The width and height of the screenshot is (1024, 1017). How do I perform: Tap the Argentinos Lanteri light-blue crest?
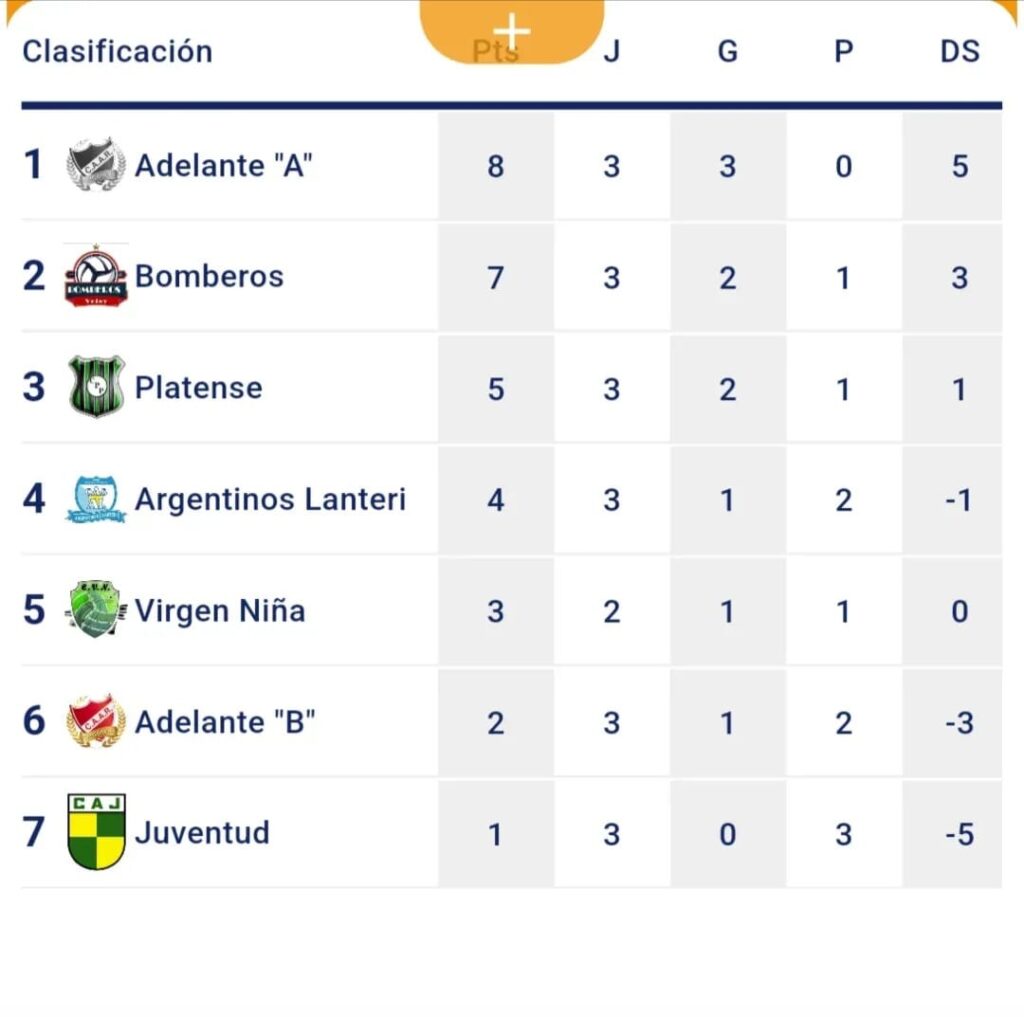click(96, 499)
